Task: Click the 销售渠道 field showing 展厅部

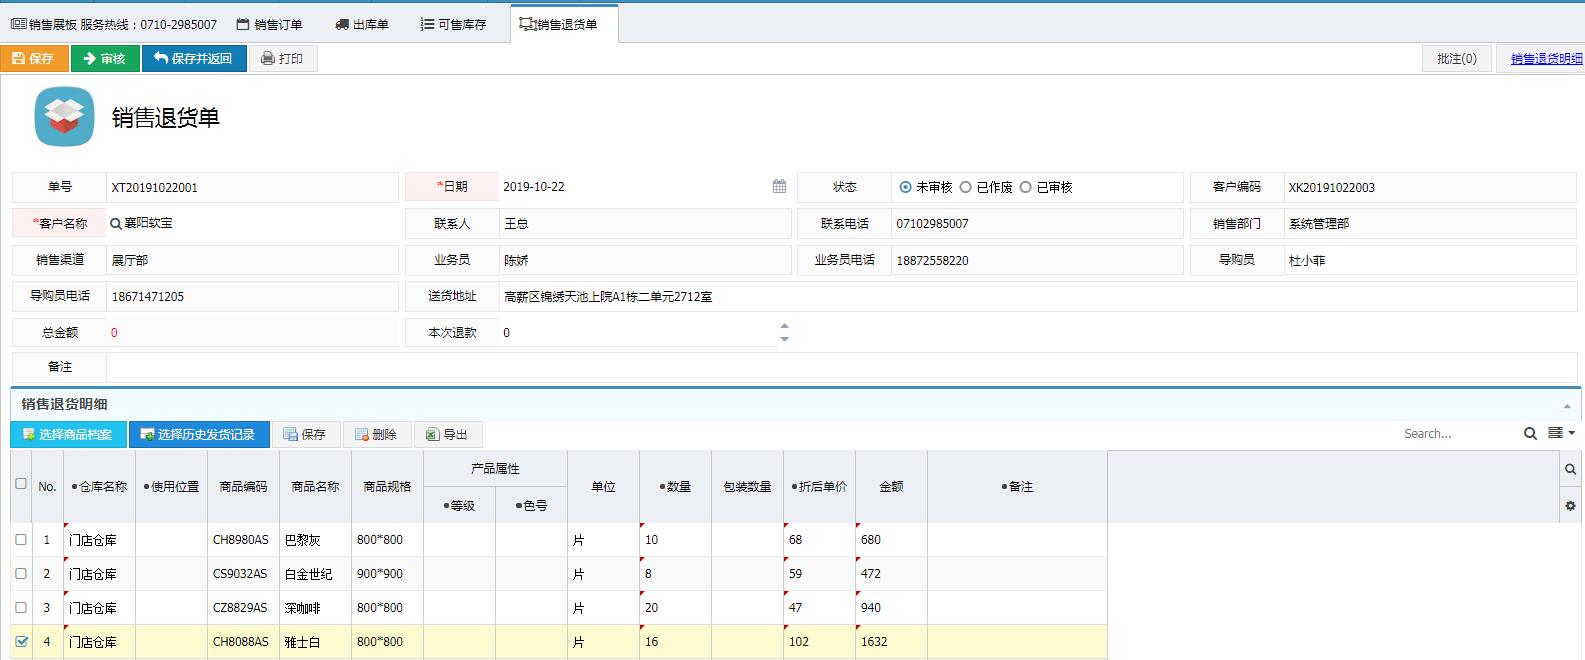Action: (252, 260)
